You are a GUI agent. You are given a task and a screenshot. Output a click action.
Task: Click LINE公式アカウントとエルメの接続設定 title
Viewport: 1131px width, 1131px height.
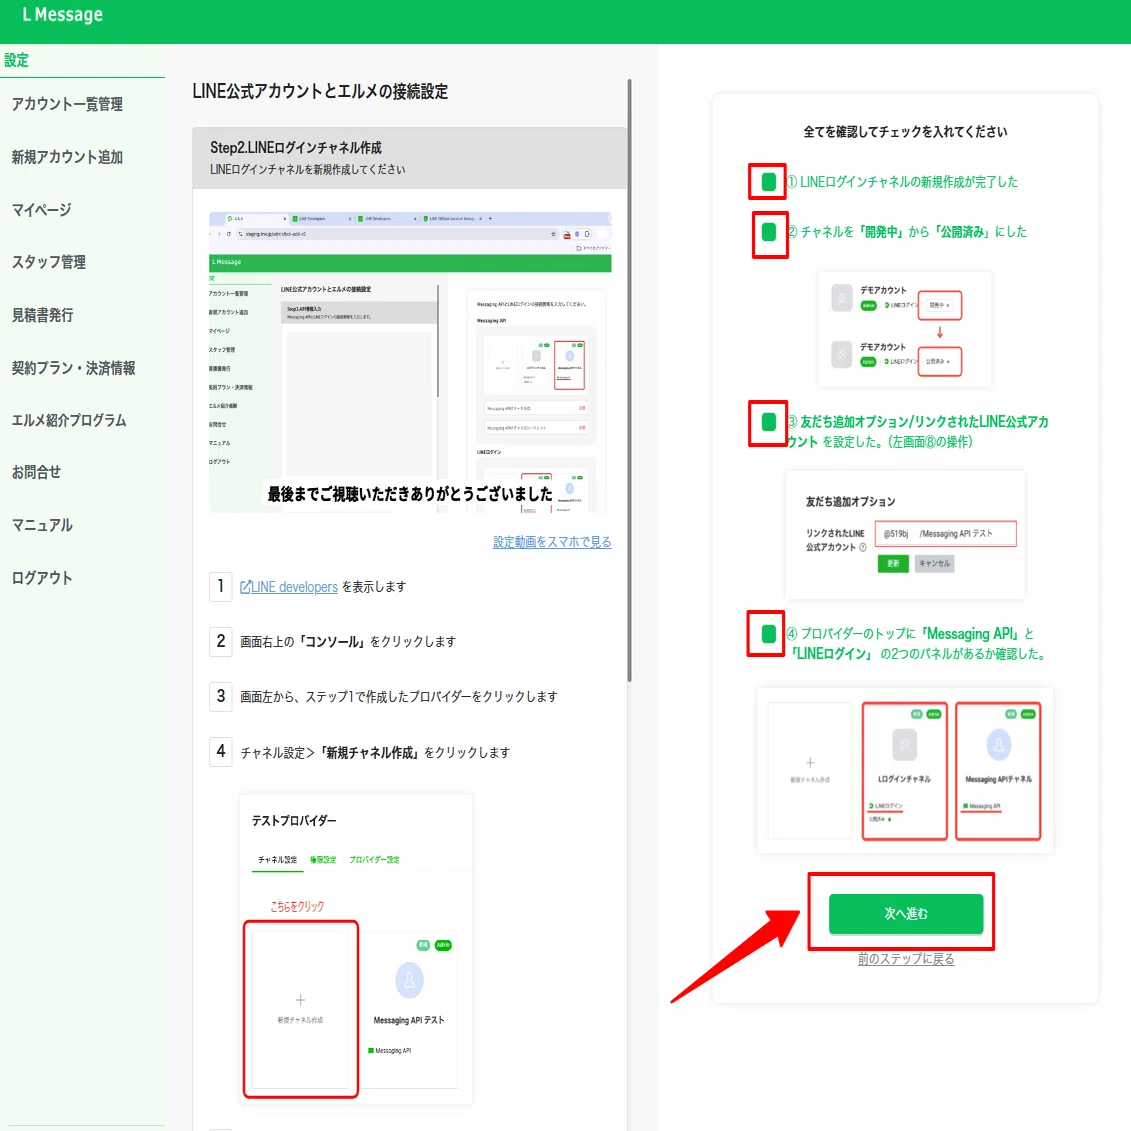coord(320,92)
